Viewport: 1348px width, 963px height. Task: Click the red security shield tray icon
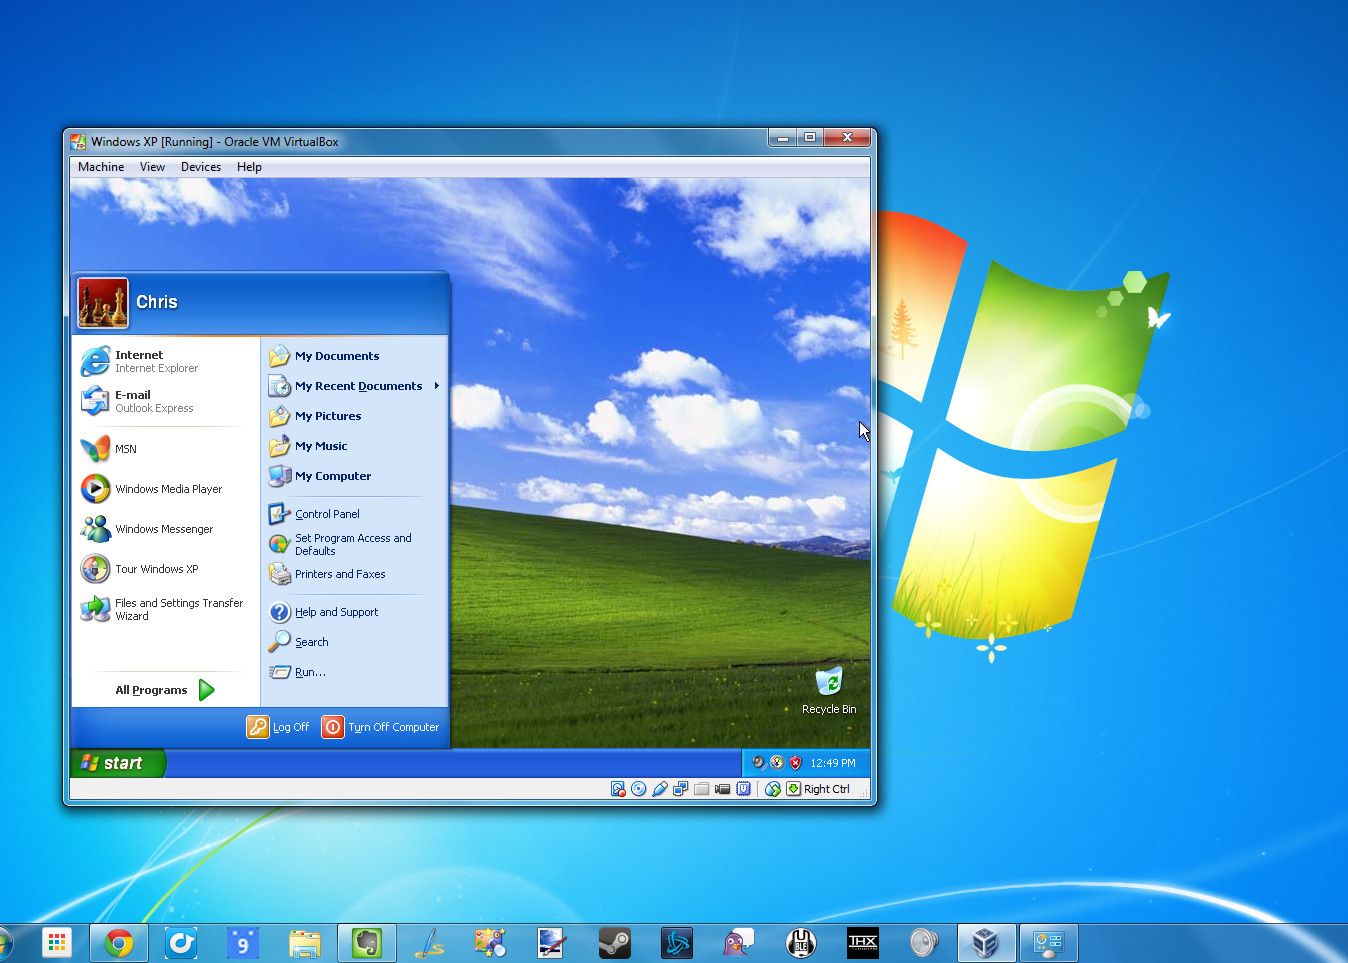point(796,763)
